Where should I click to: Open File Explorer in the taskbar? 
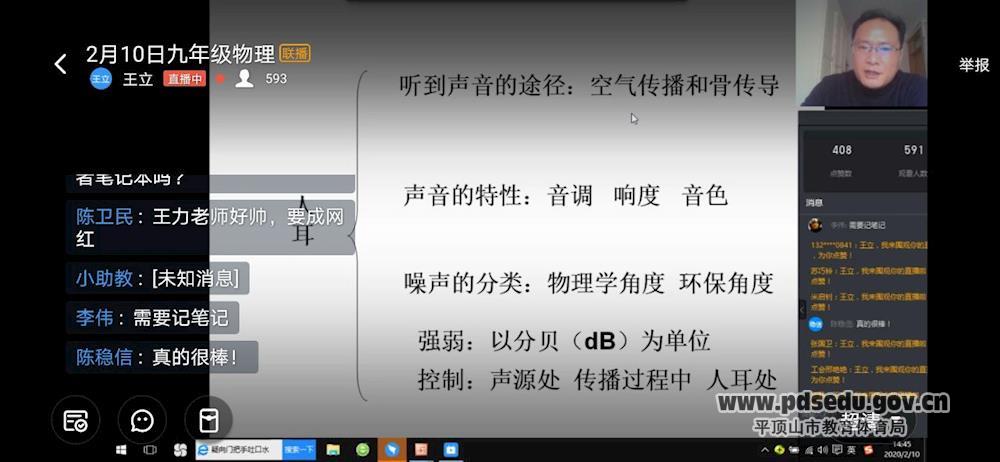(x=333, y=450)
